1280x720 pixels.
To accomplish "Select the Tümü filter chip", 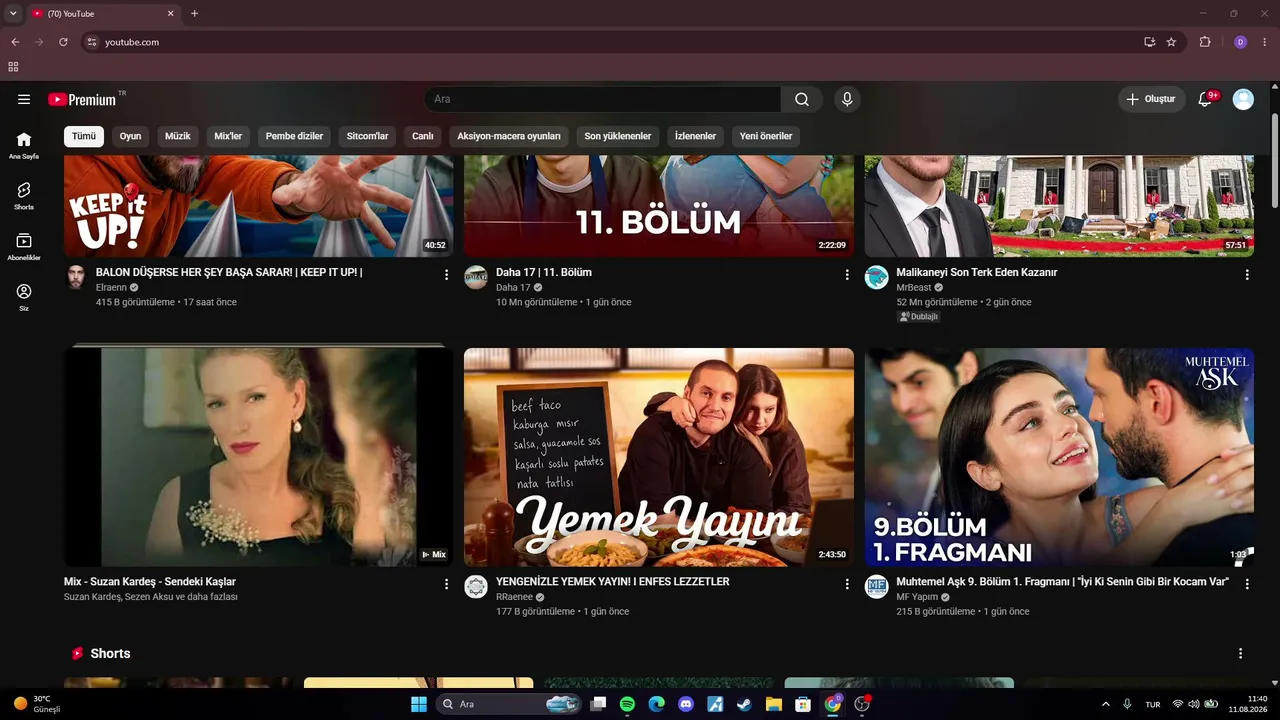I will point(84,136).
